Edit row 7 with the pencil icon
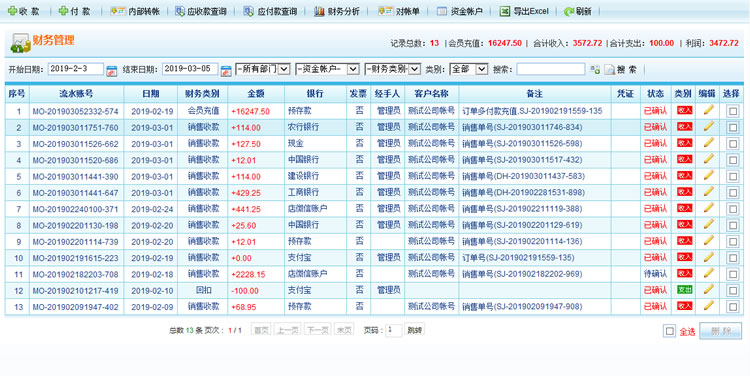750x376 pixels. [x=708, y=208]
